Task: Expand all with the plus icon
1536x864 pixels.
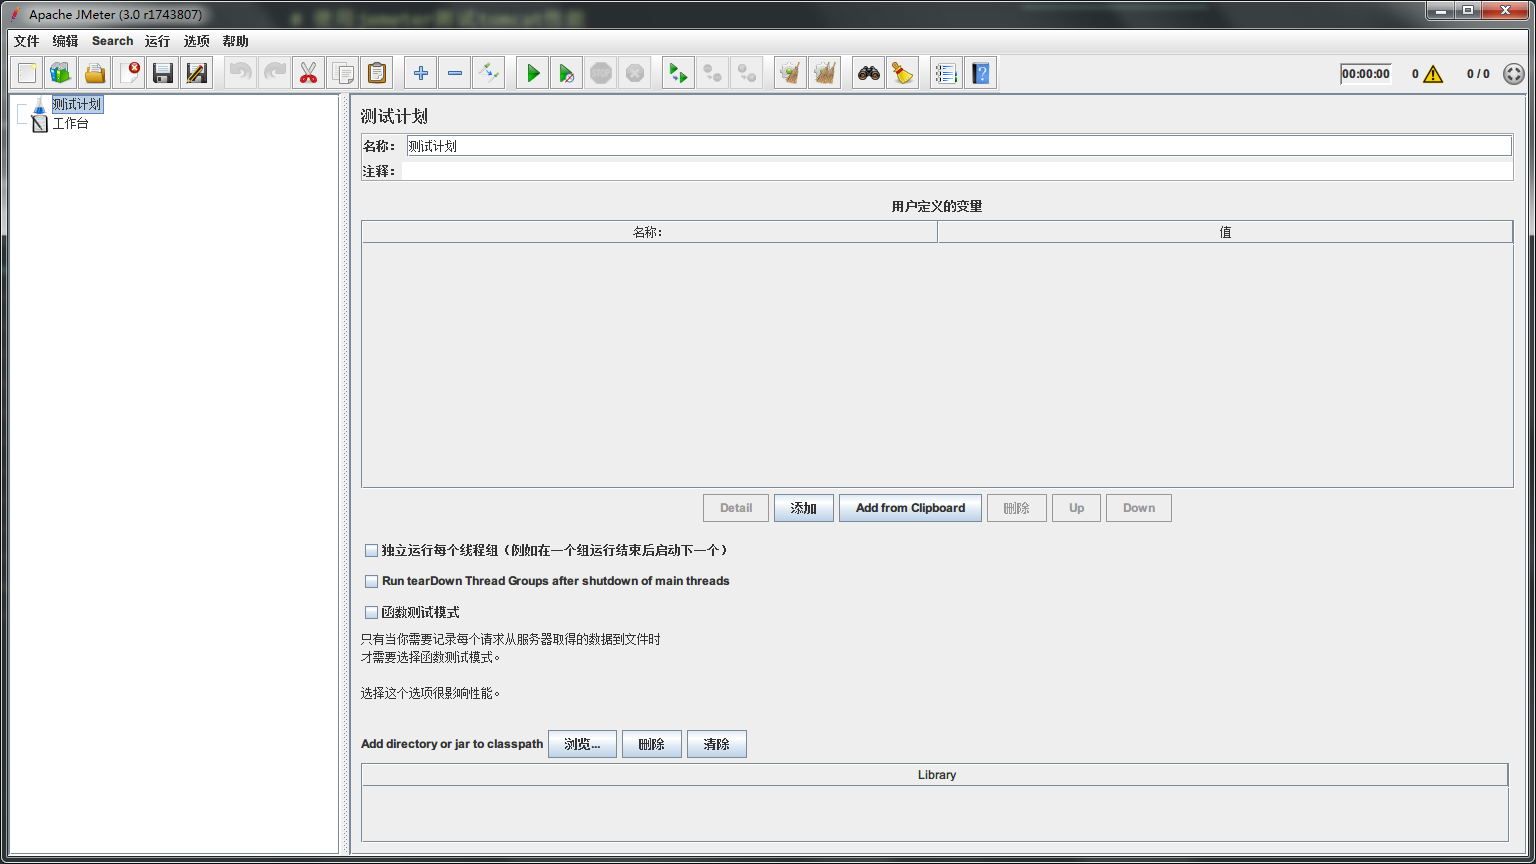Action: click(x=420, y=73)
